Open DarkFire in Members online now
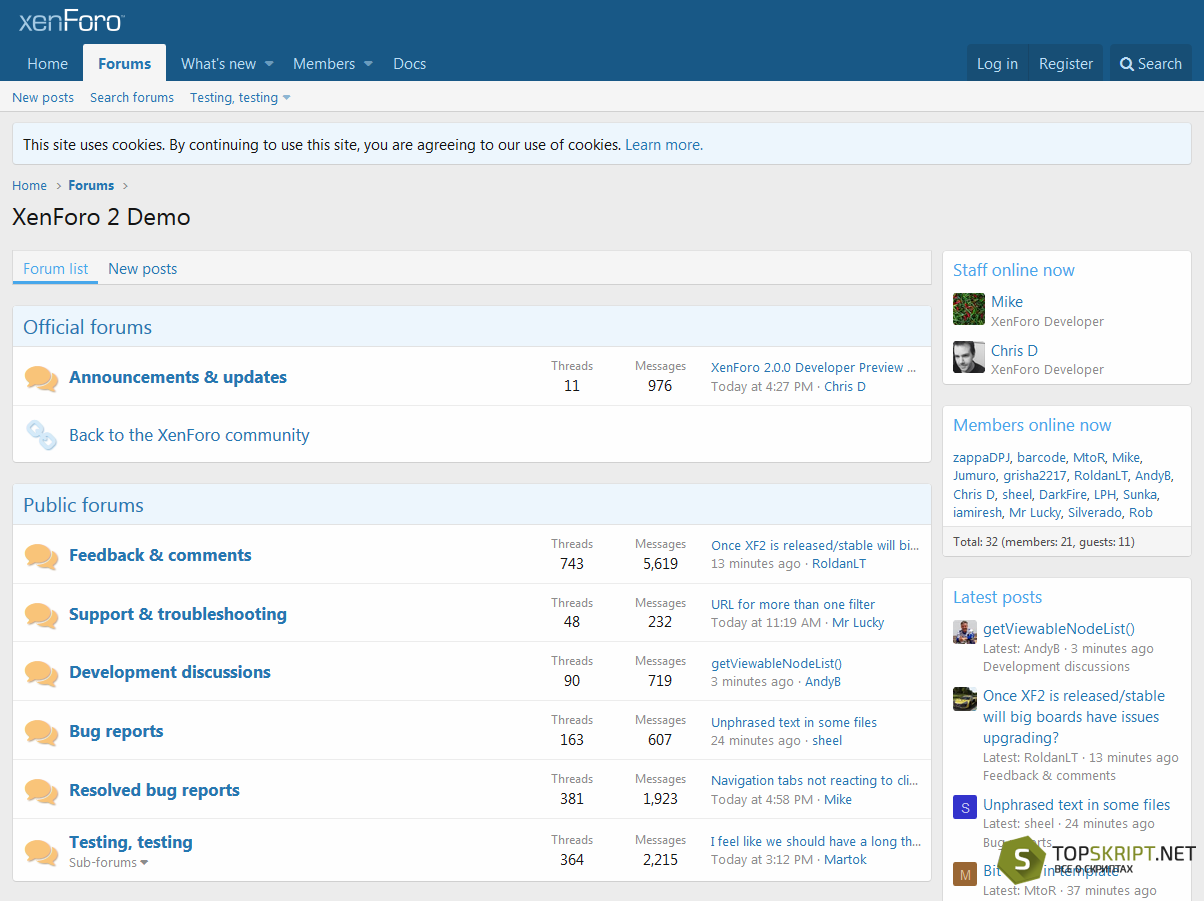1204x901 pixels. pyautogui.click(x=1062, y=495)
